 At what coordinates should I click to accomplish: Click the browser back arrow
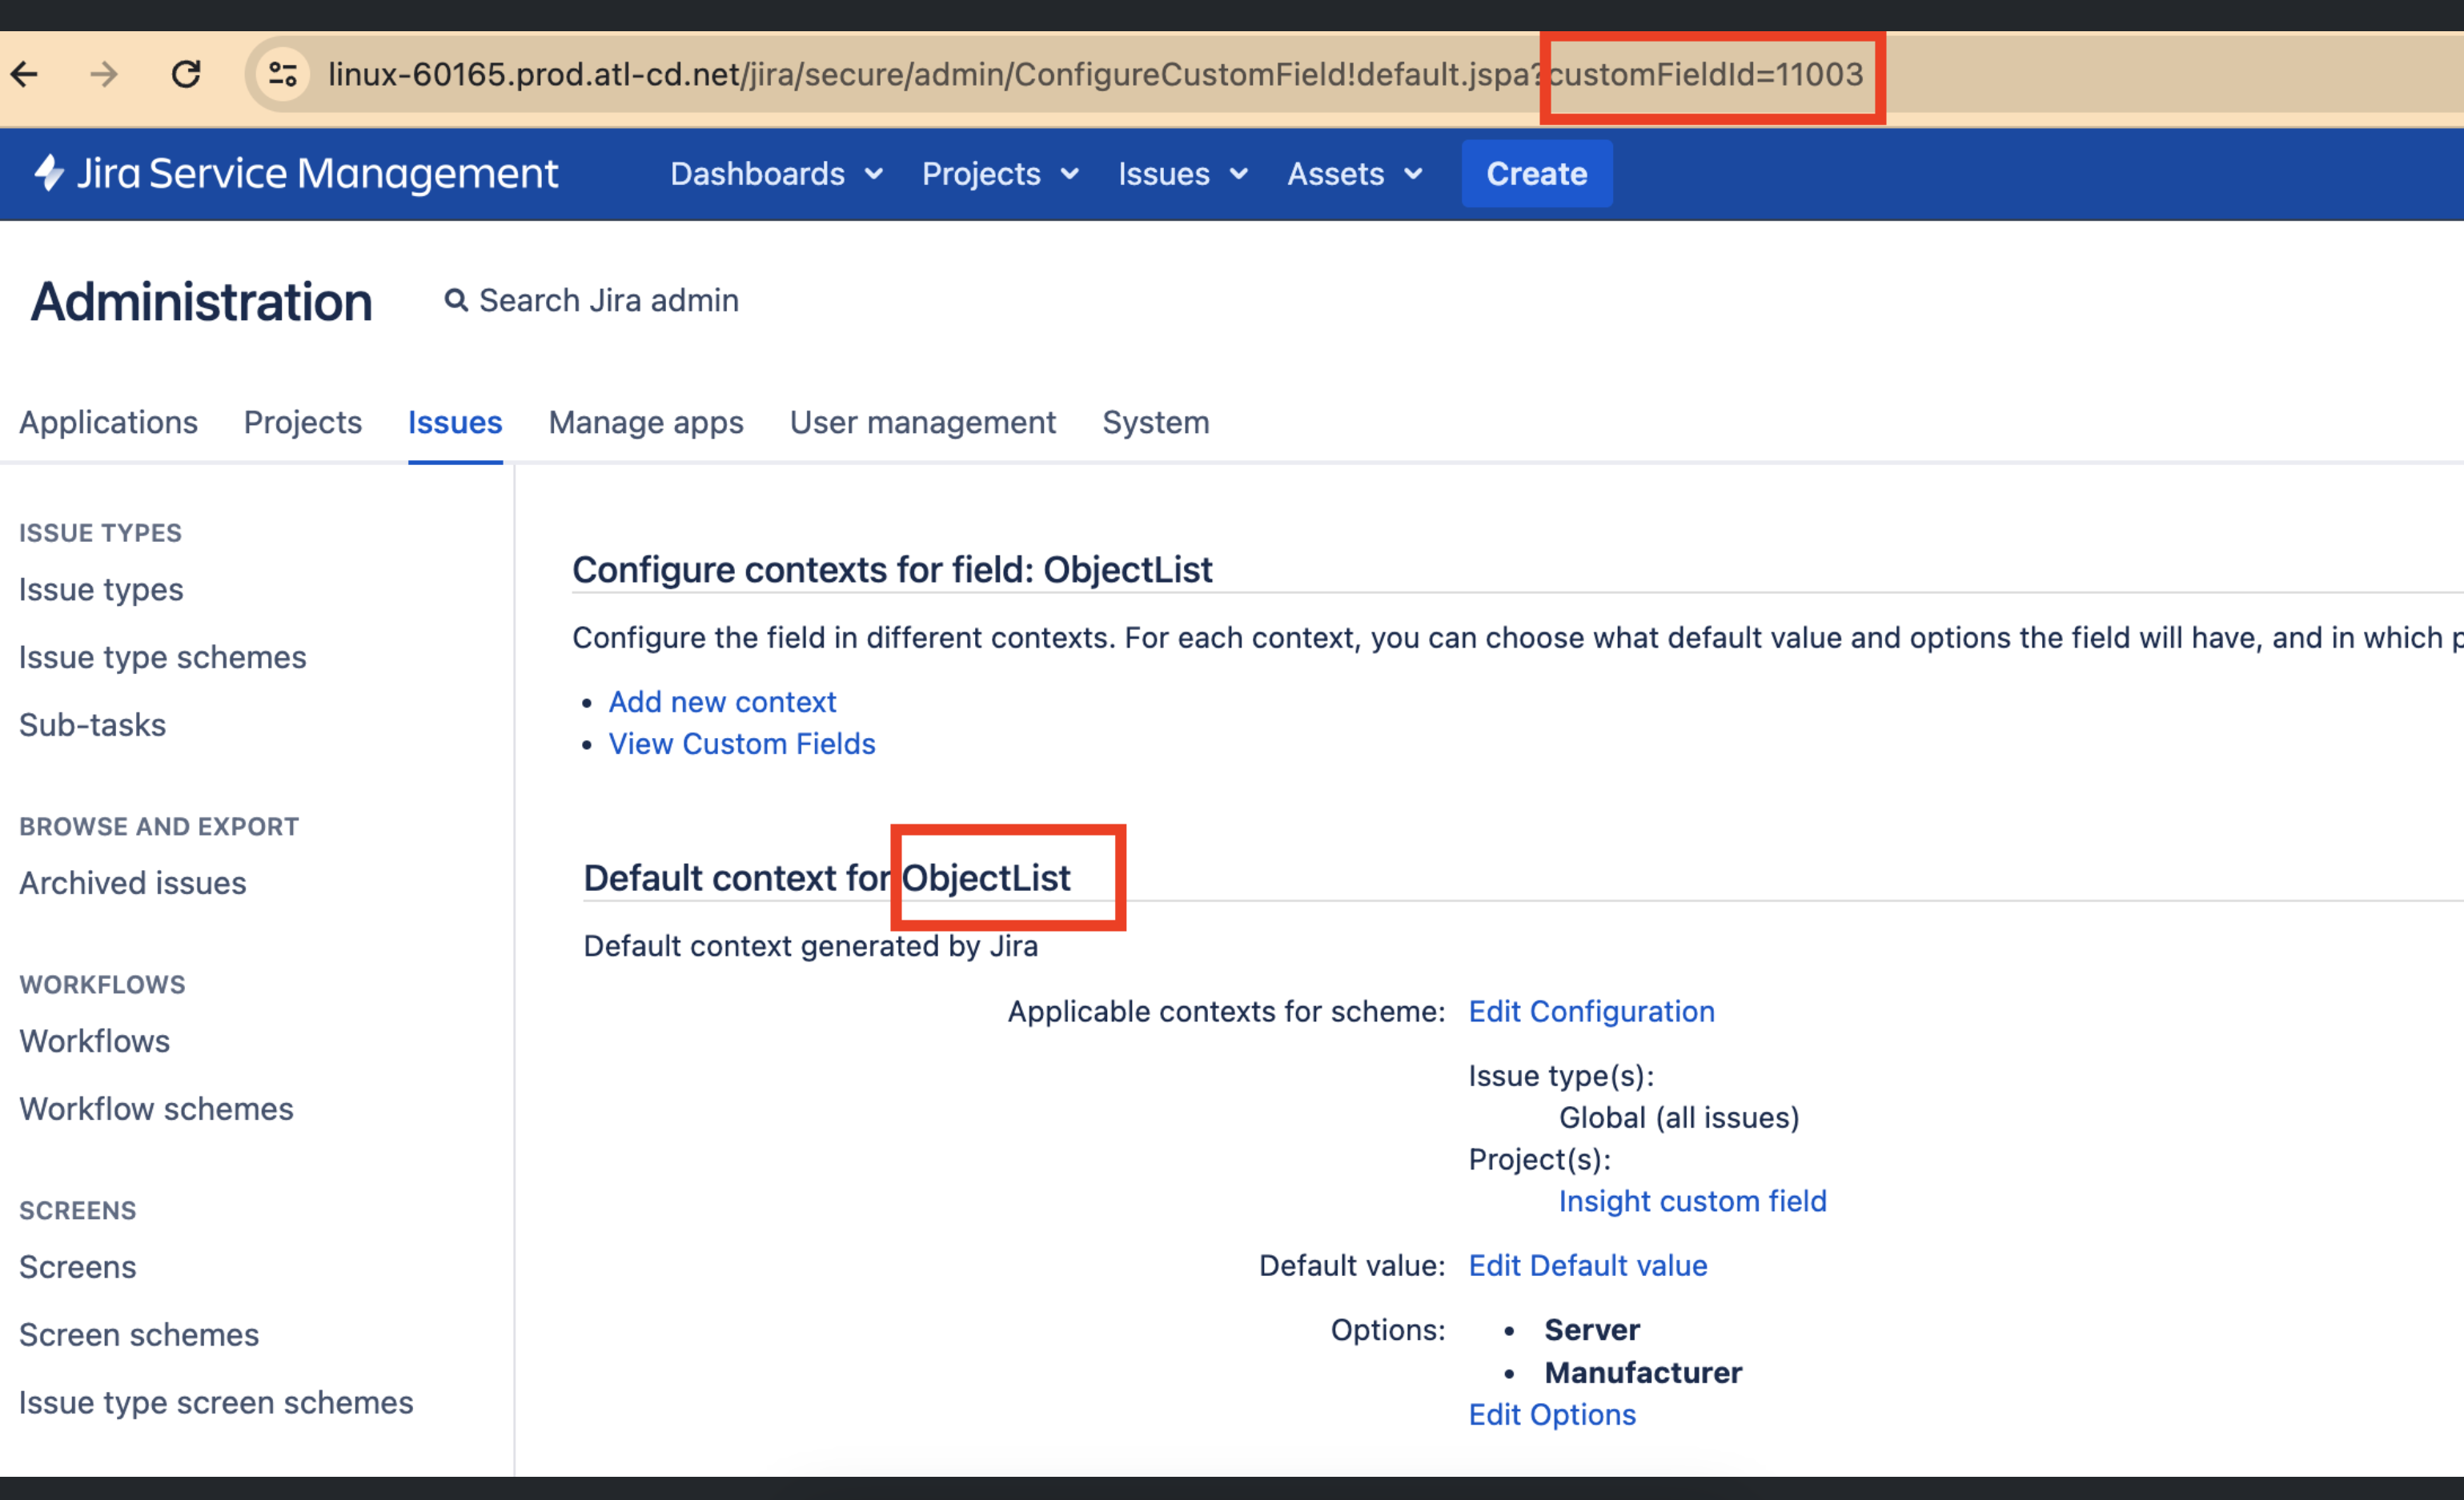[25, 74]
